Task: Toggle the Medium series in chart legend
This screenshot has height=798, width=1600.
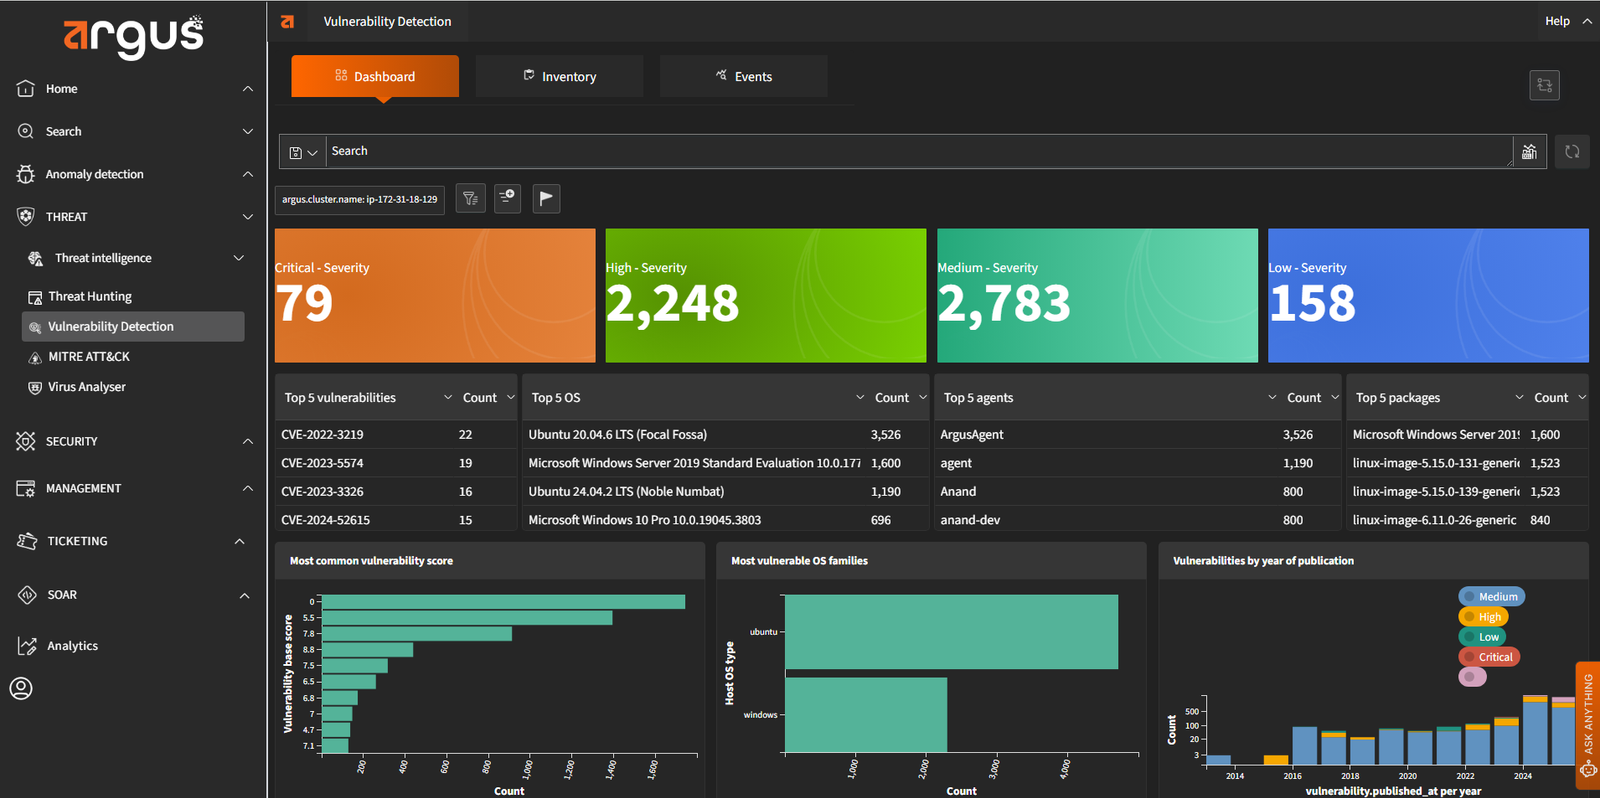Action: (x=1491, y=597)
